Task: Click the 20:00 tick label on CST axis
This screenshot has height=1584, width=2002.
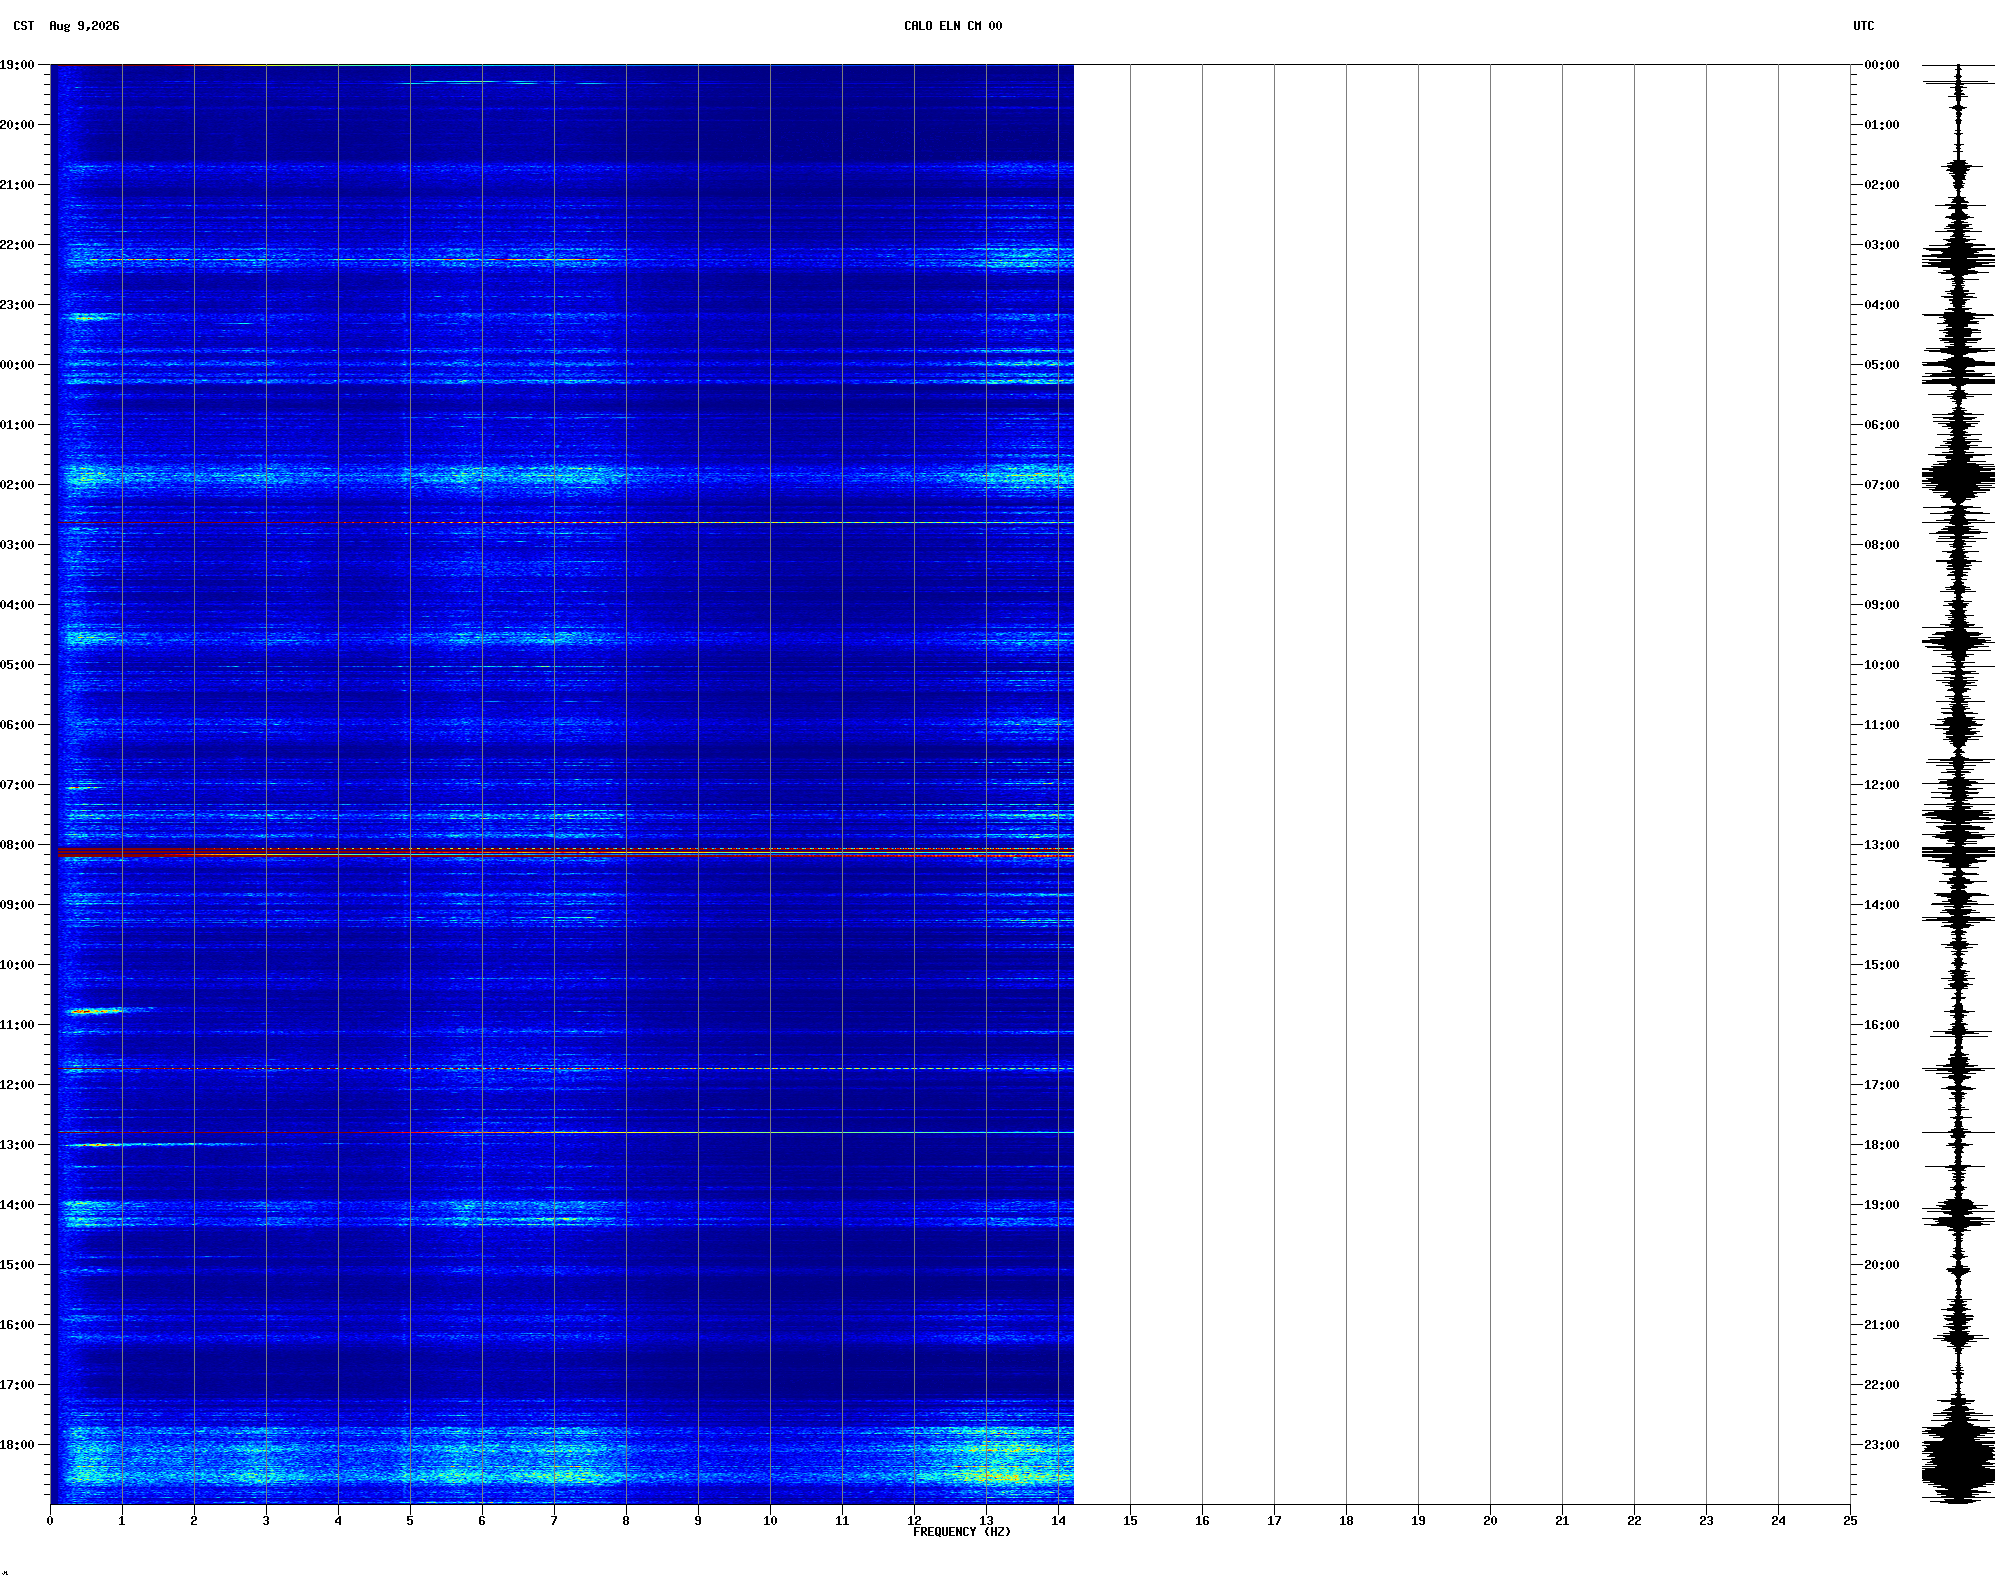Action: pos(17,125)
